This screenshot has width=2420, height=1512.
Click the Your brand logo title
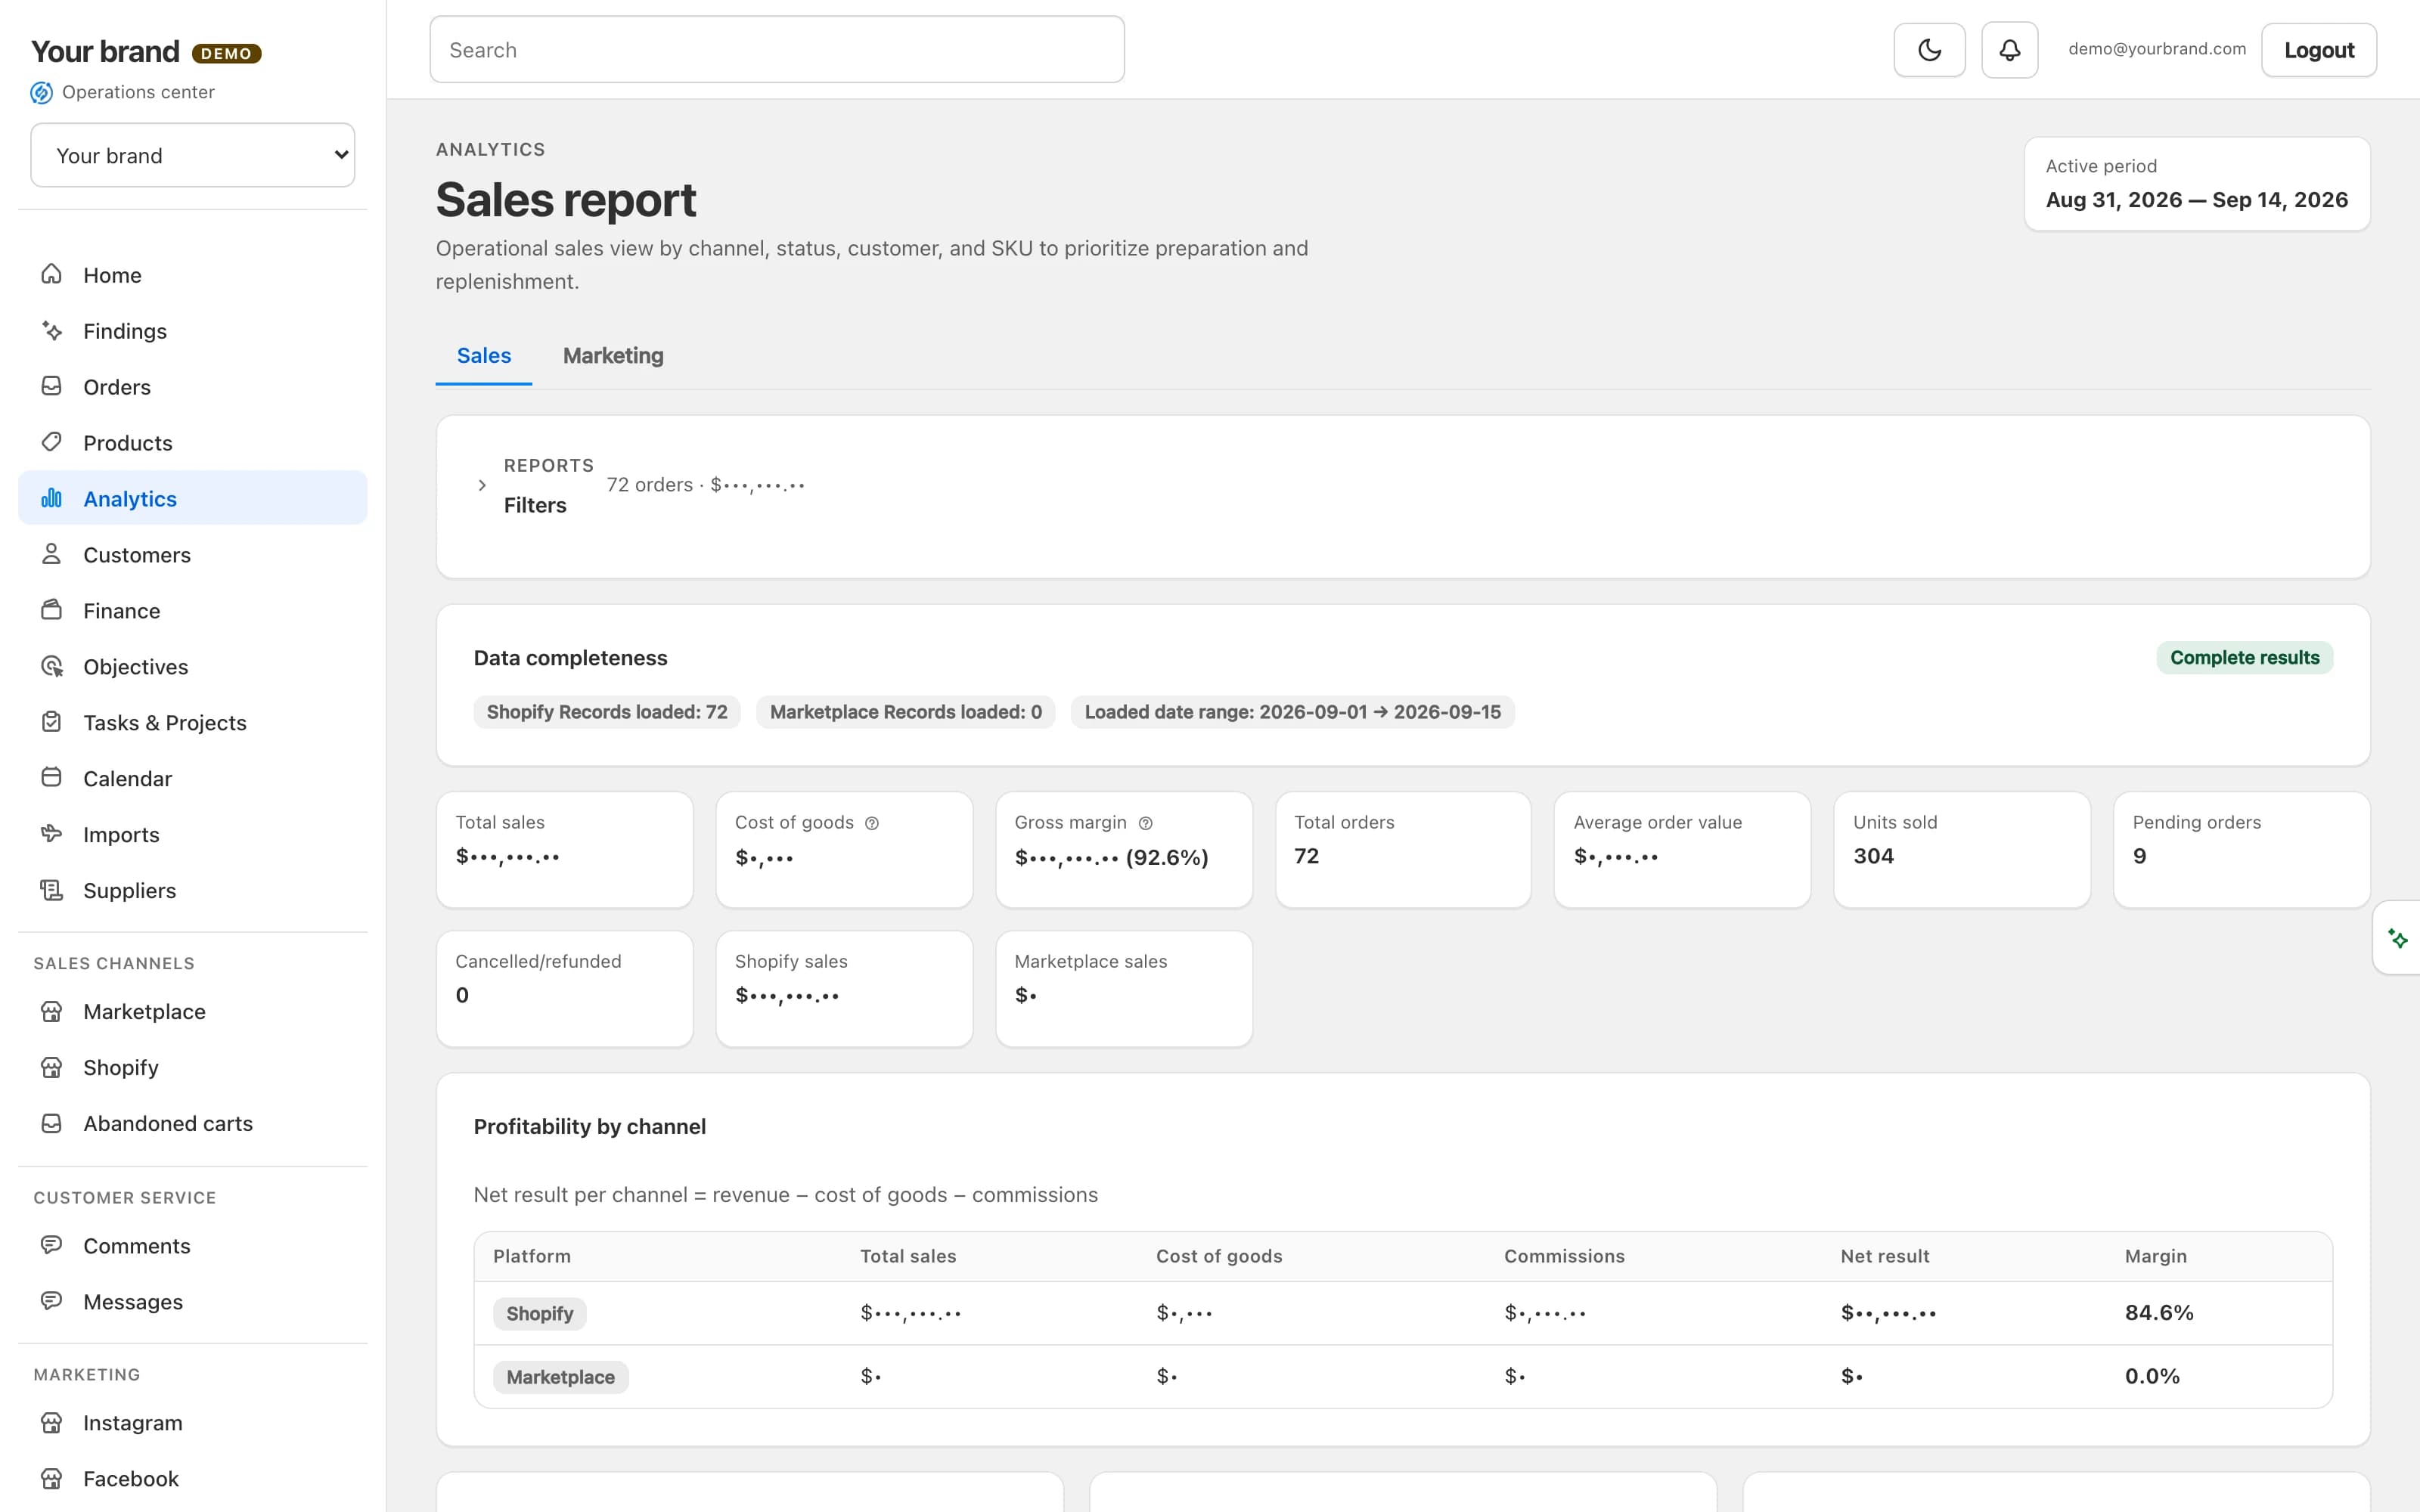[105, 51]
